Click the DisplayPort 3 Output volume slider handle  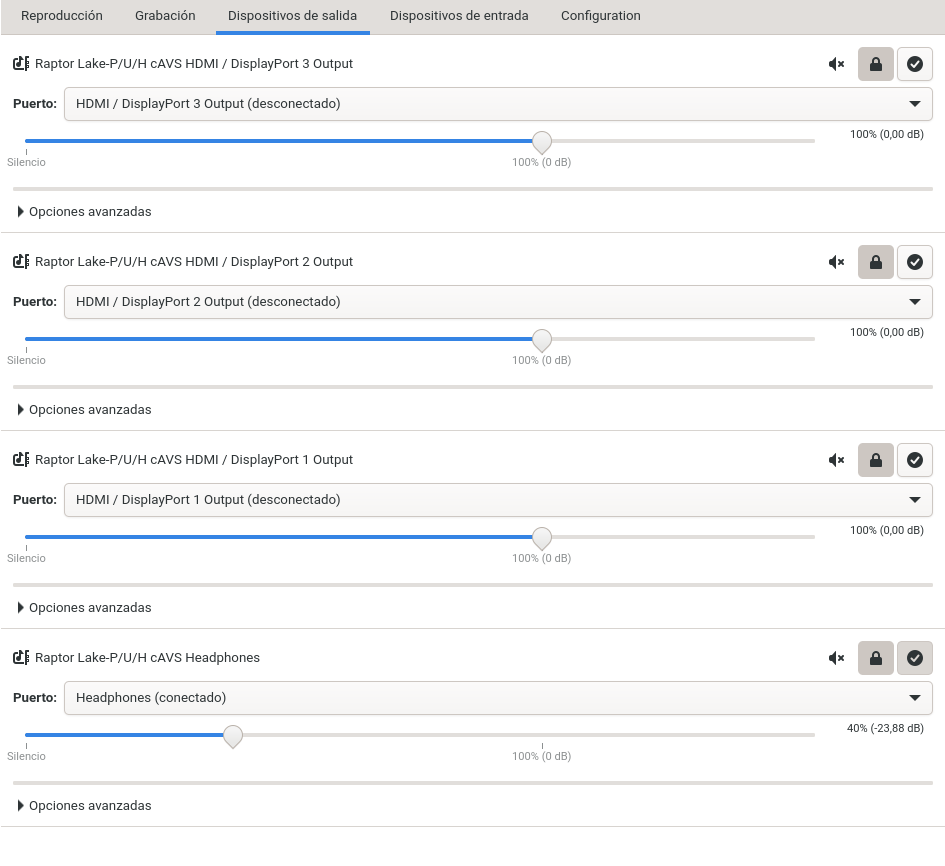[x=542, y=142]
